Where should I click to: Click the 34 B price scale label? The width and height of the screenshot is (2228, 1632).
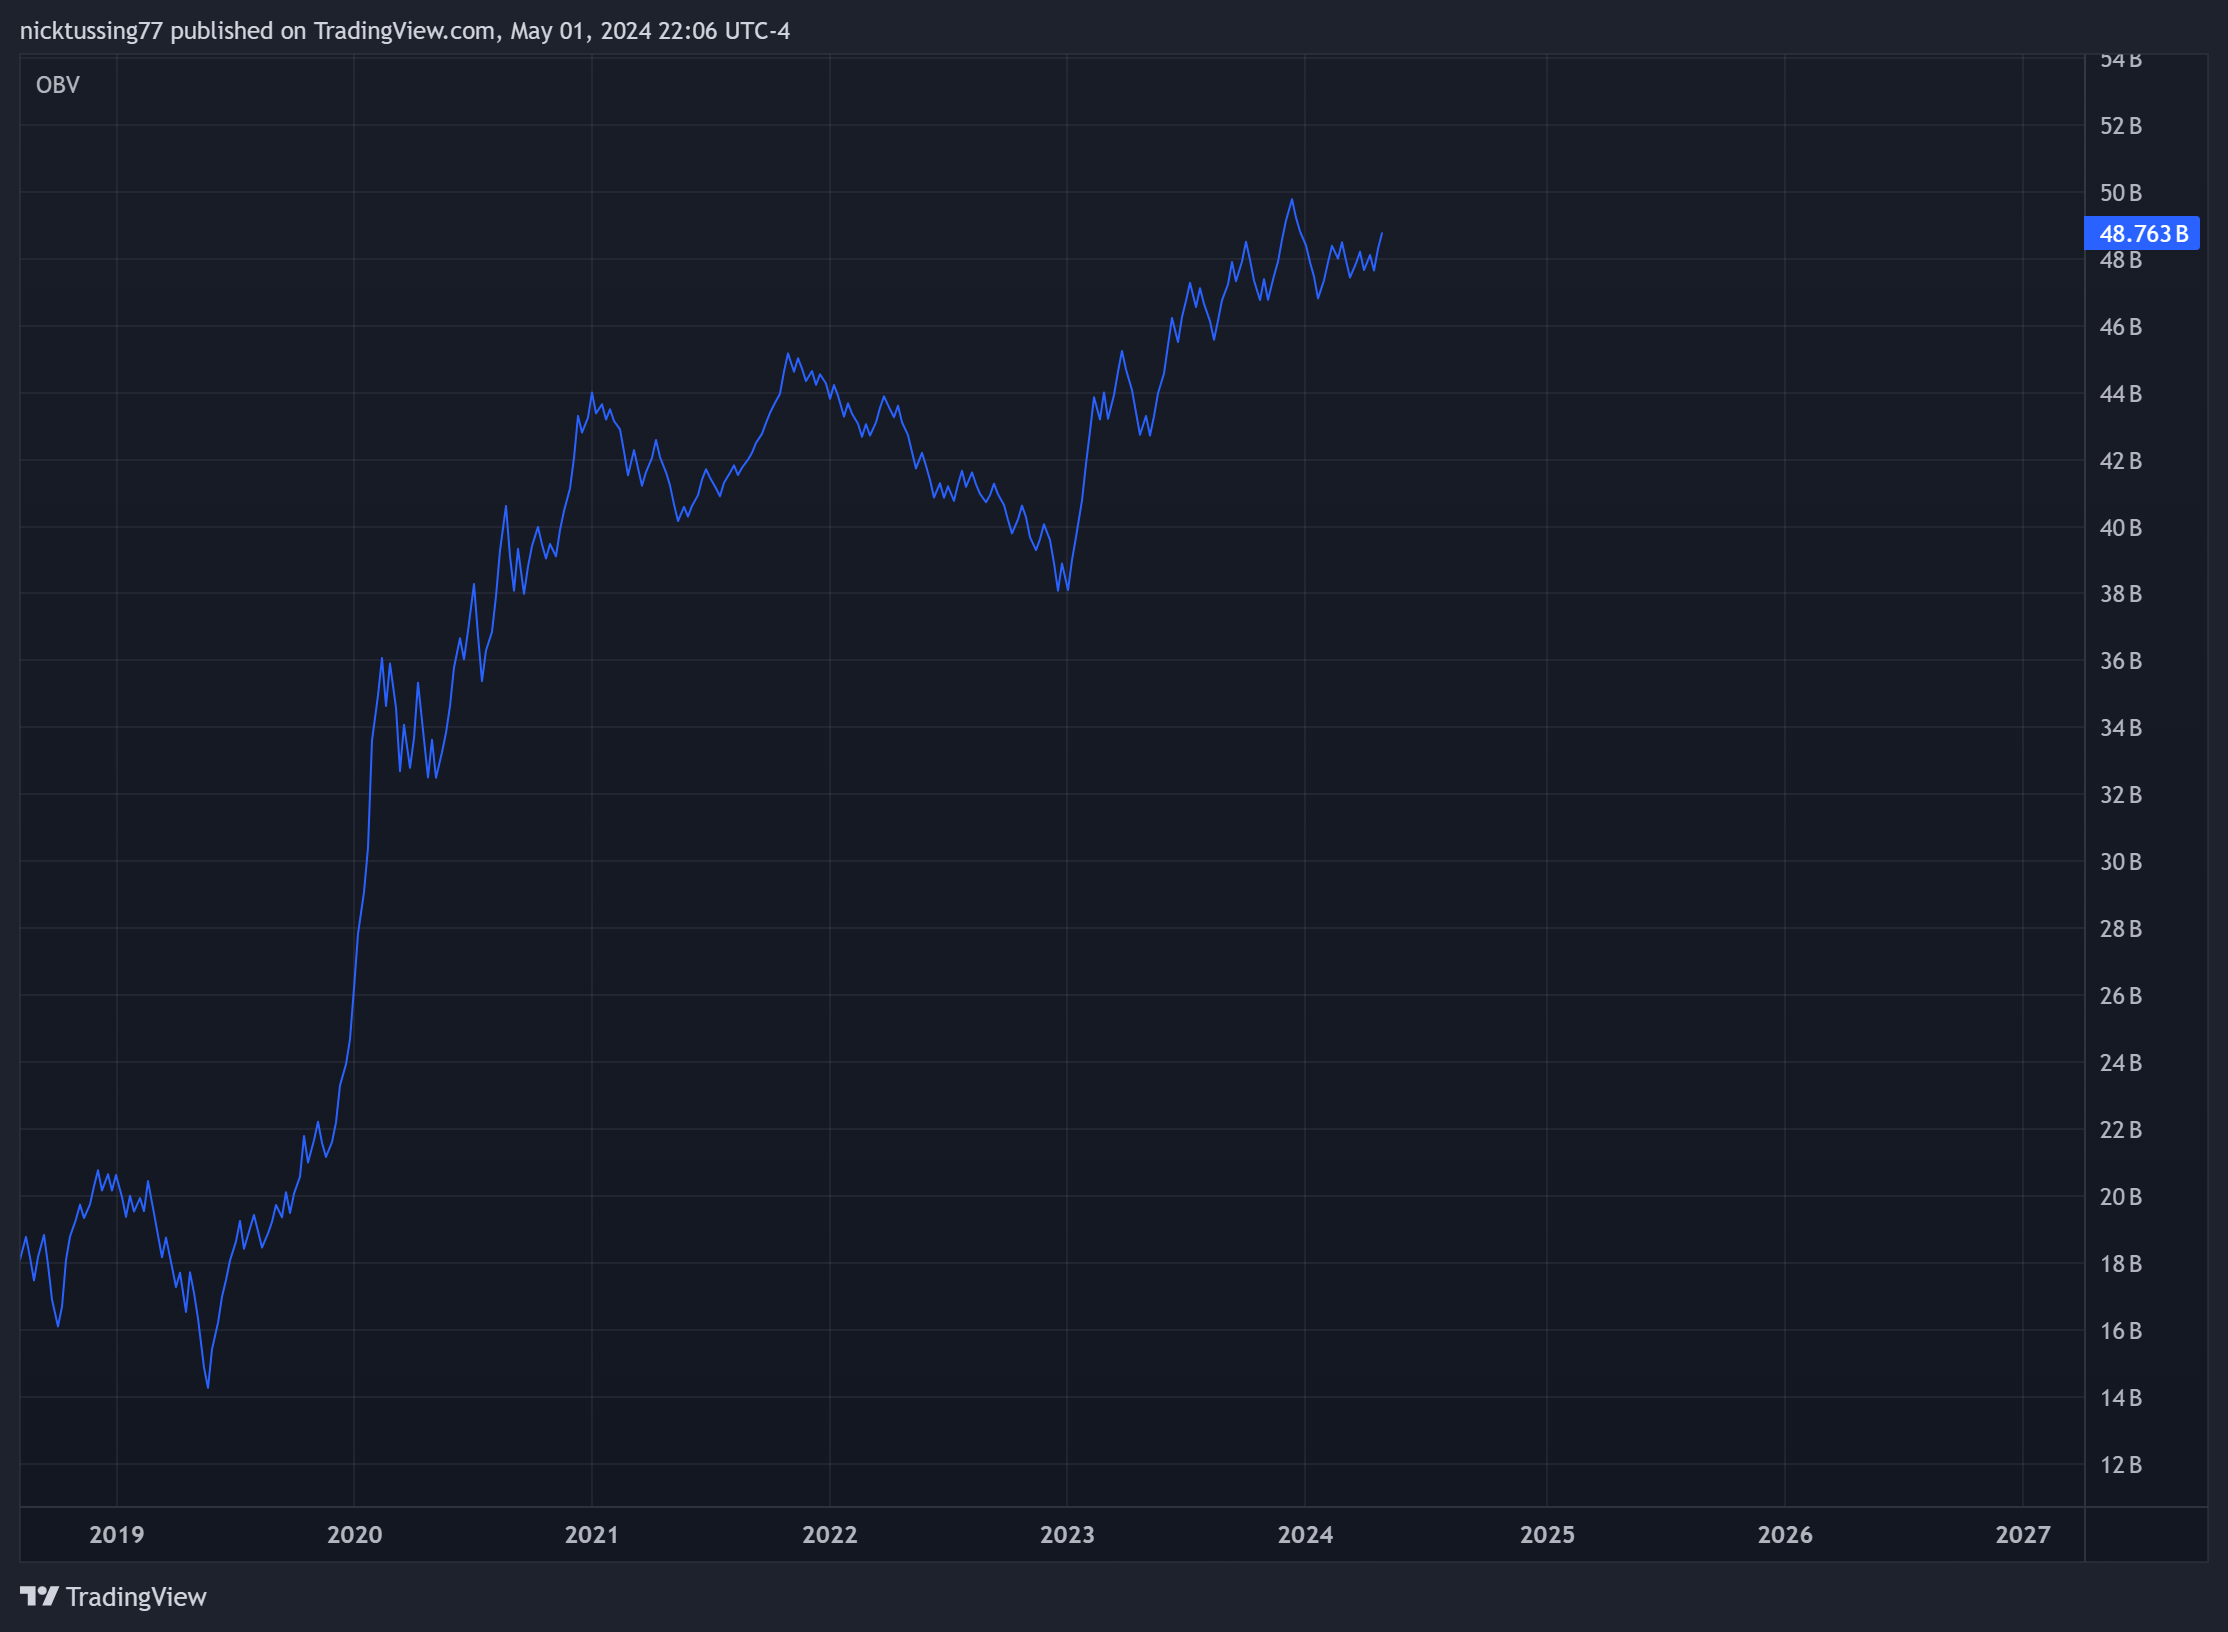pos(2121,728)
